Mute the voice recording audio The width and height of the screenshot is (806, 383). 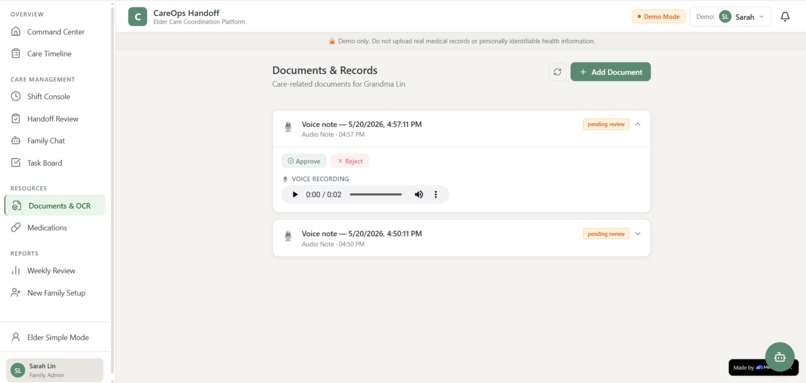tap(419, 194)
